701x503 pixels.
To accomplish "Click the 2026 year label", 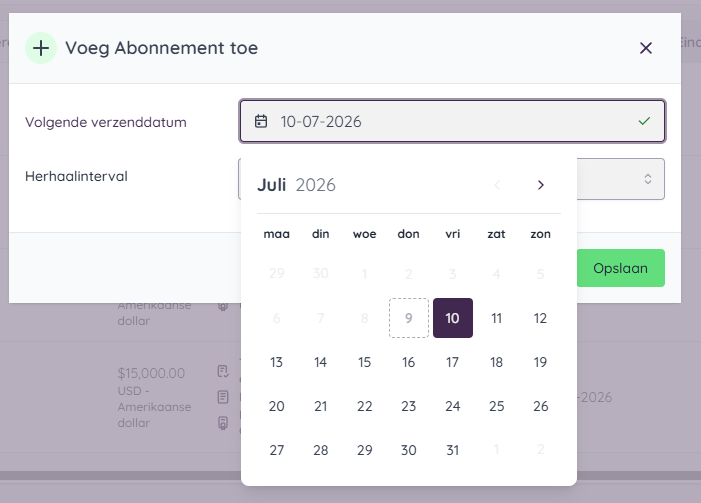I will click(x=316, y=185).
